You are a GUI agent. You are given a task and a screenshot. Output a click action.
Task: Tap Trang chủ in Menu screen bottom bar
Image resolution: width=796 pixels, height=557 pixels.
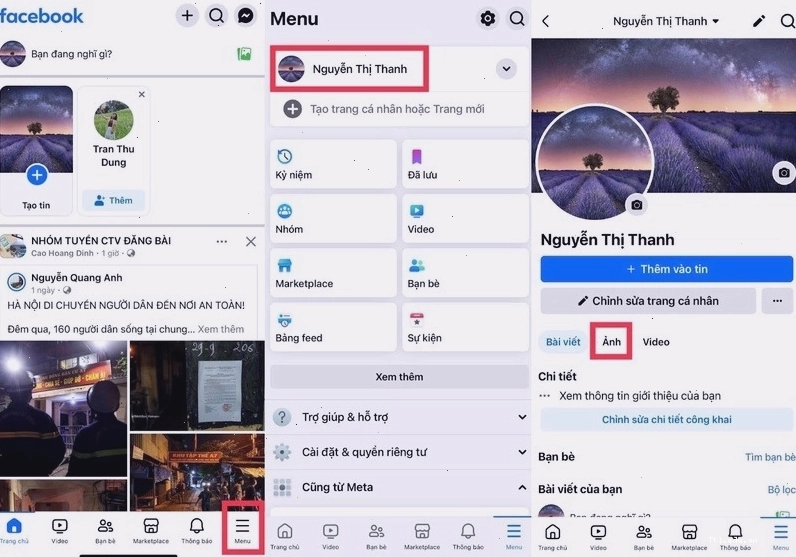pos(285,537)
